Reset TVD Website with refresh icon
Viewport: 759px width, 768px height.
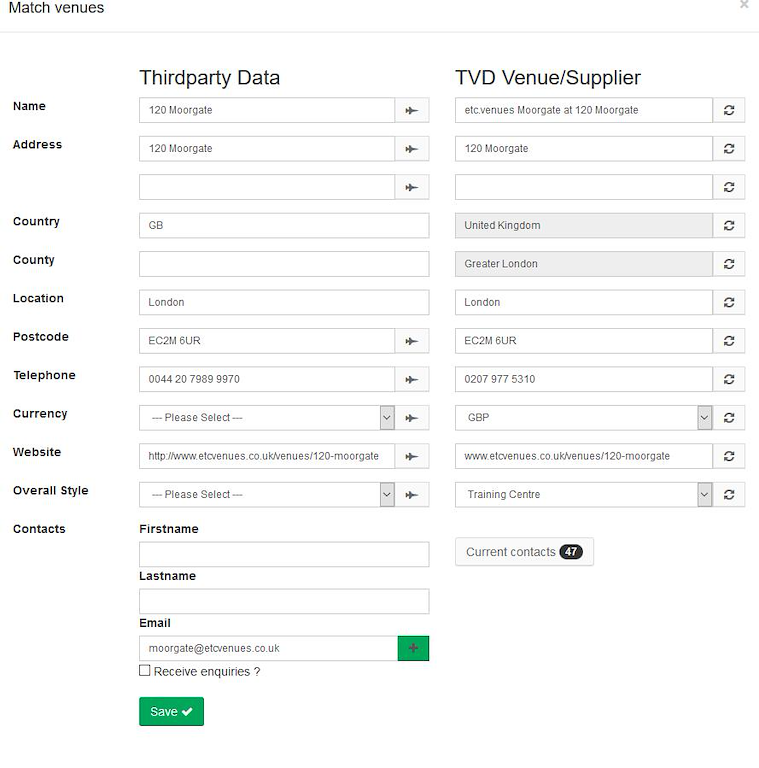(729, 456)
